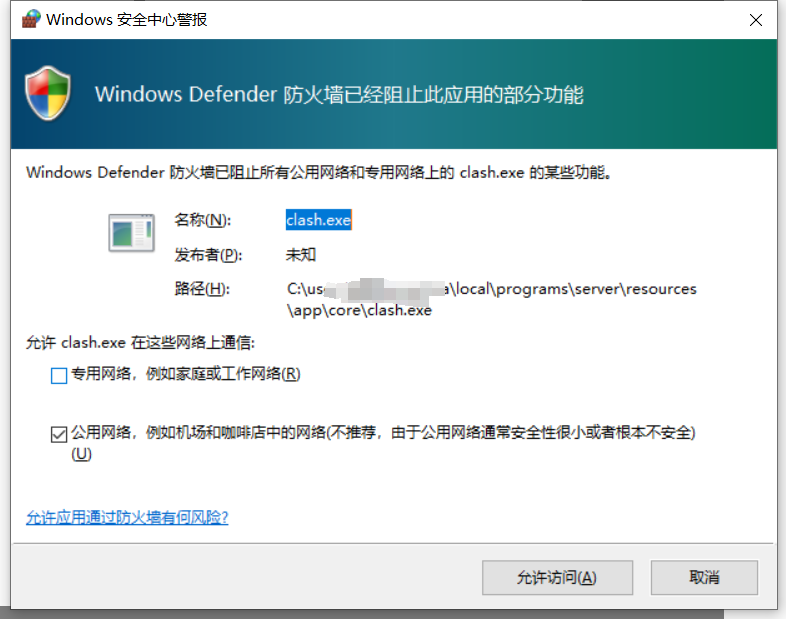
Task: Click the sentence stating firewall blocked clash.exe
Action: click(319, 172)
